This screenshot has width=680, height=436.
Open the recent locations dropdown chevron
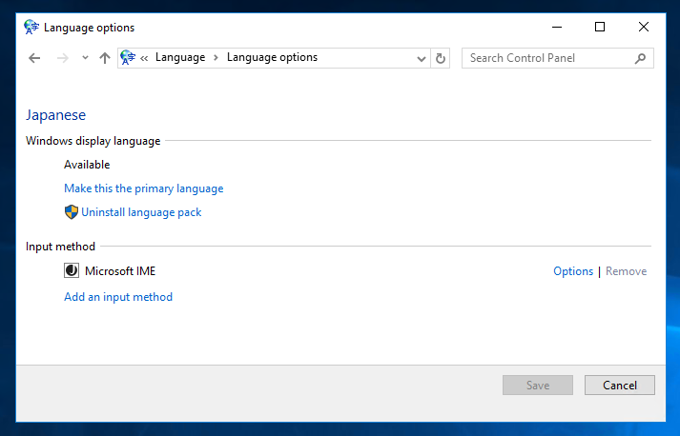(x=85, y=58)
